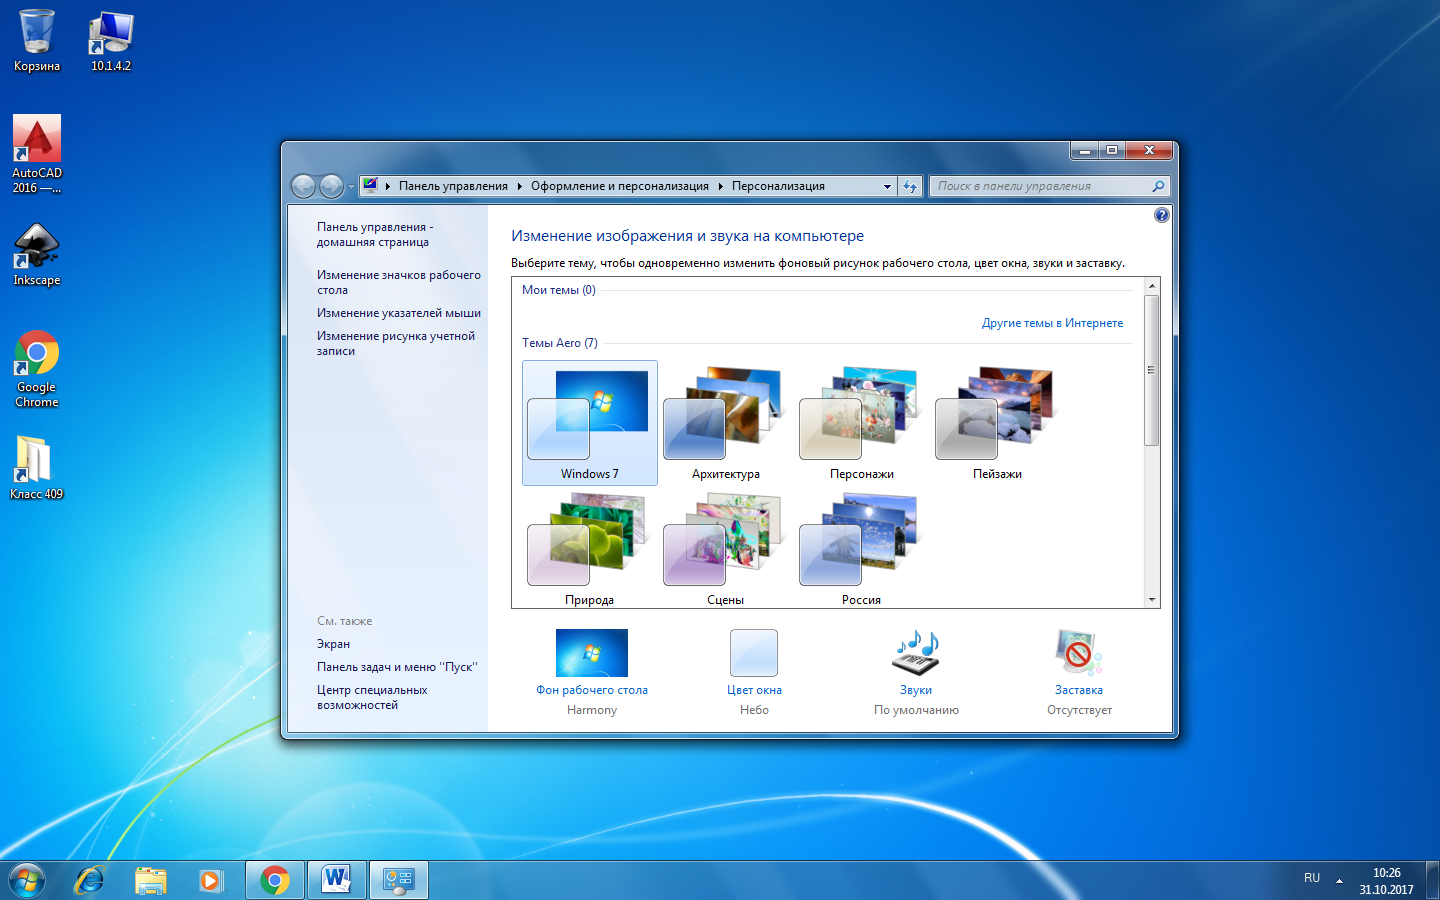The height and width of the screenshot is (900, 1440).
Task: Click the themes list scroll up arrow
Action: [x=1152, y=286]
